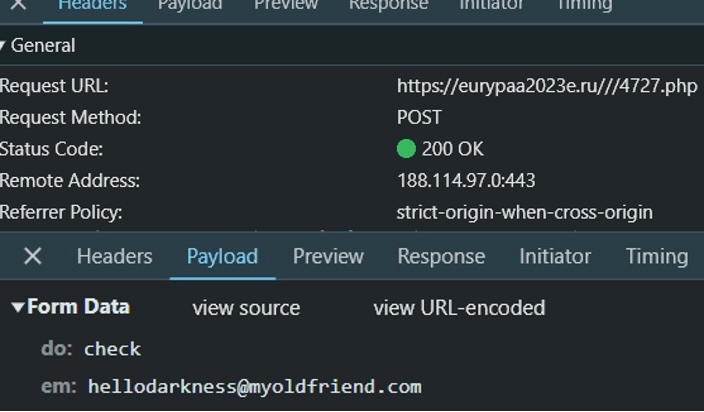Click the view source link
Image resolution: width=704 pixels, height=412 pixels.
tap(246, 308)
